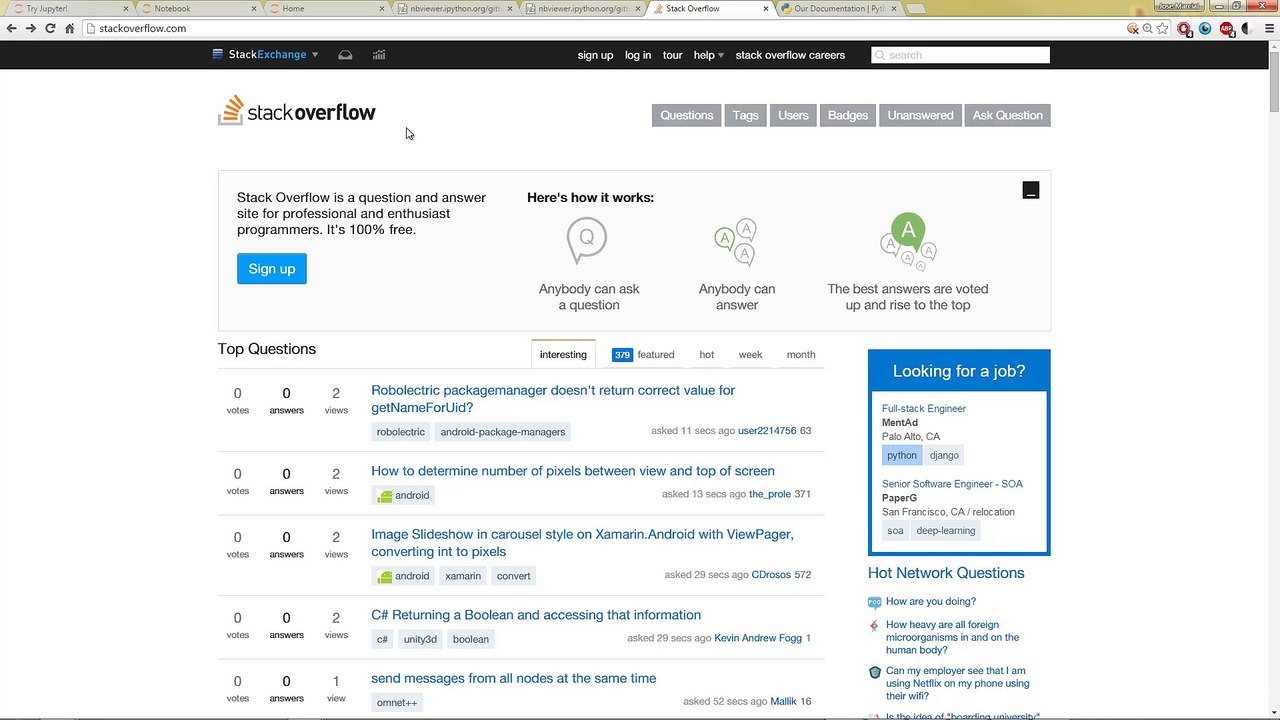Click the django job tag
The width and height of the screenshot is (1280, 720).
coord(944,455)
